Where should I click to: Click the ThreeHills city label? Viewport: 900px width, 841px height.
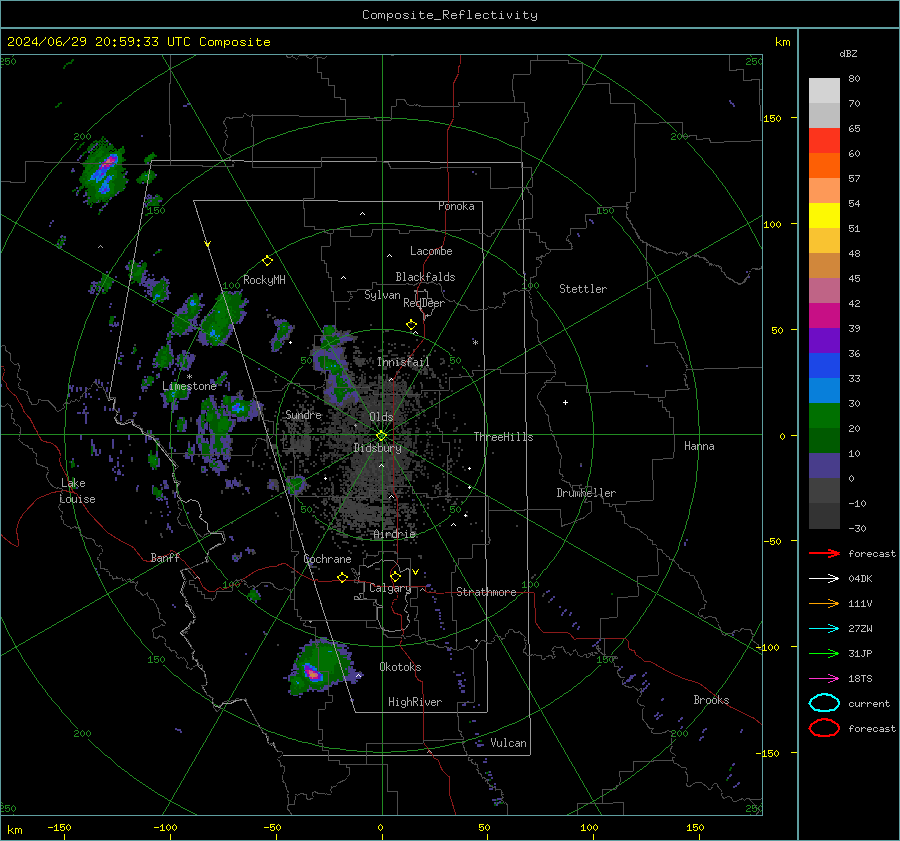[503, 437]
